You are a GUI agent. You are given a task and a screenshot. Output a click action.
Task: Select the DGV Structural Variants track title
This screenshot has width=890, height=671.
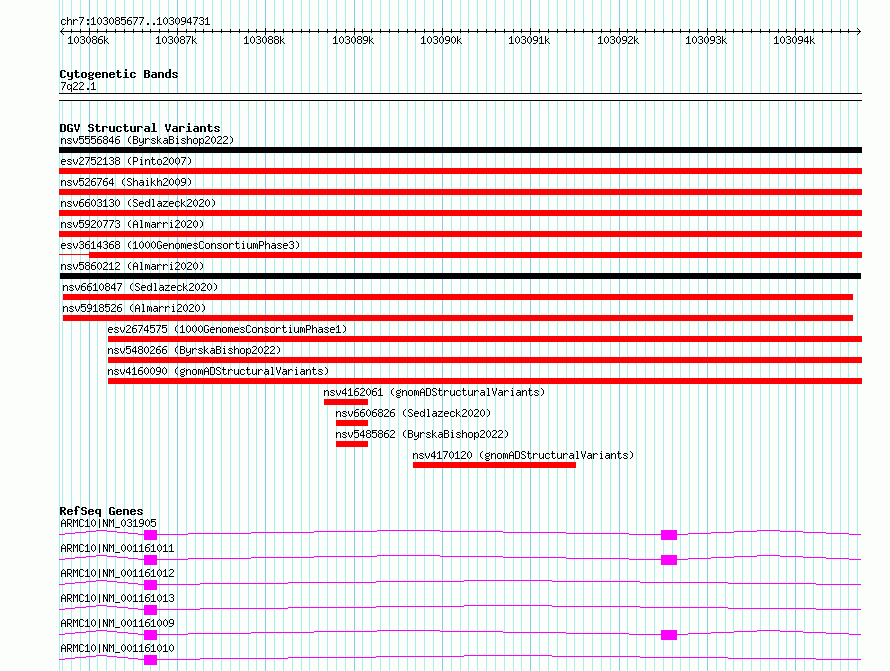(140, 128)
